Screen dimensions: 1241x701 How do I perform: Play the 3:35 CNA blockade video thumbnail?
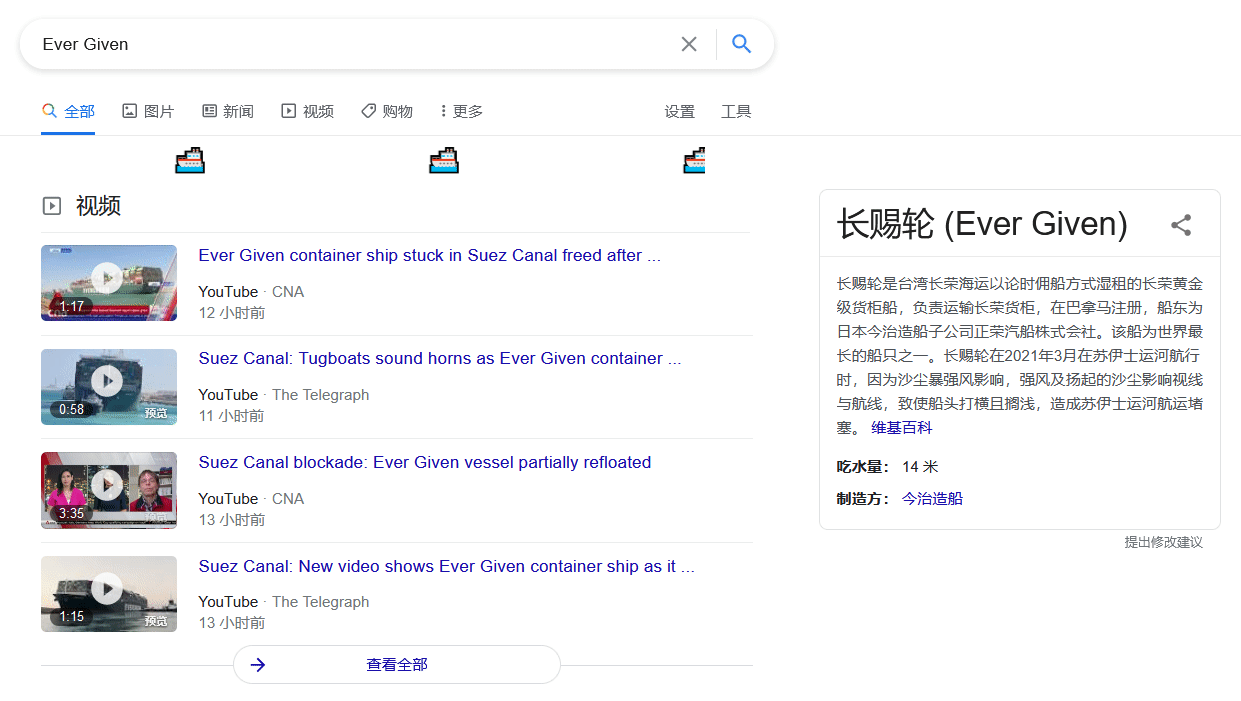point(109,490)
